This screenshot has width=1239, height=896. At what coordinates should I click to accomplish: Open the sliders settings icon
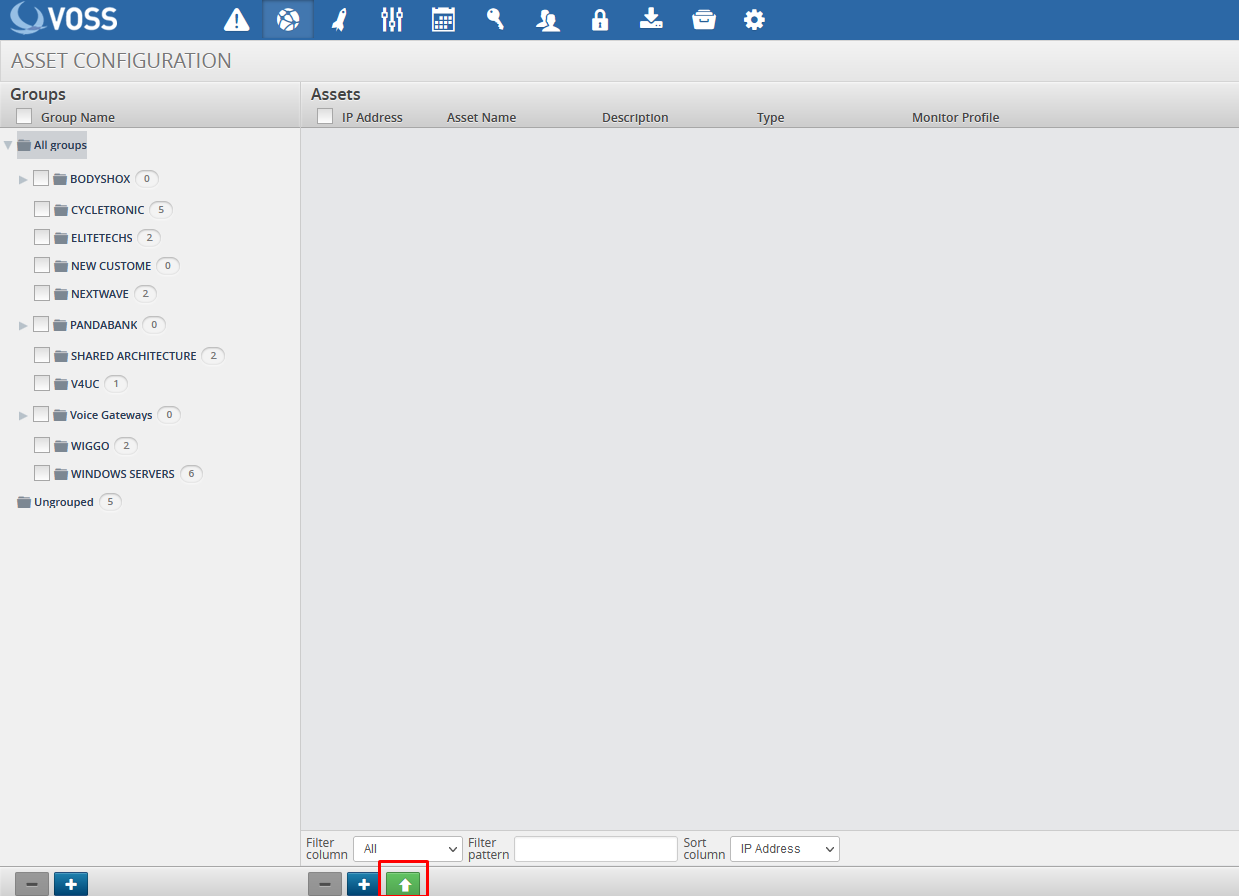point(392,20)
